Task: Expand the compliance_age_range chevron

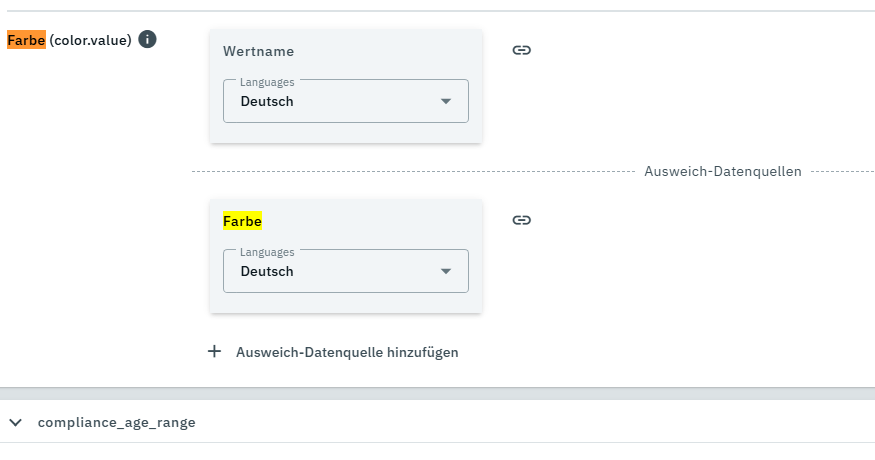Action: point(15,422)
